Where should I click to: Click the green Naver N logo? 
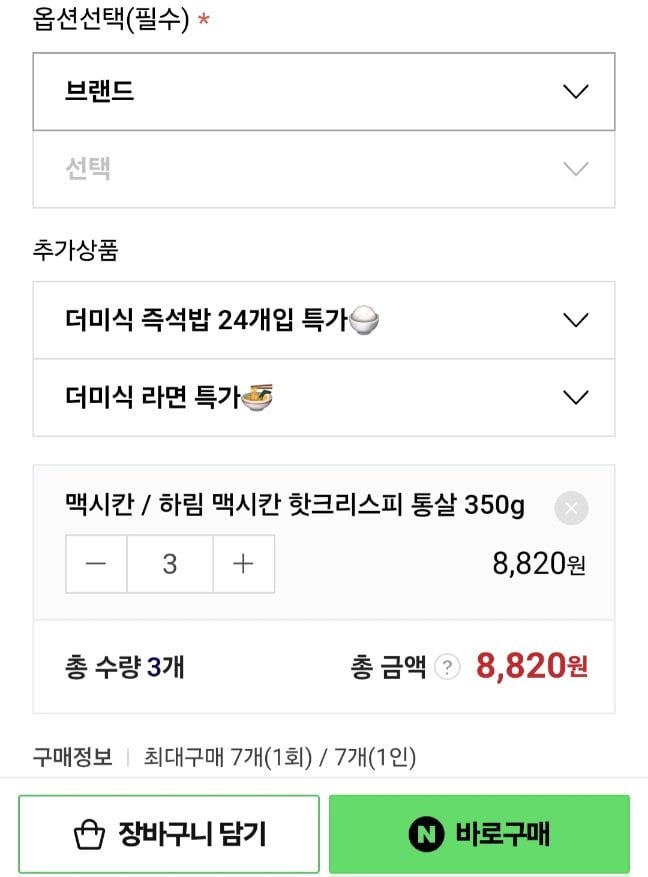coord(426,834)
